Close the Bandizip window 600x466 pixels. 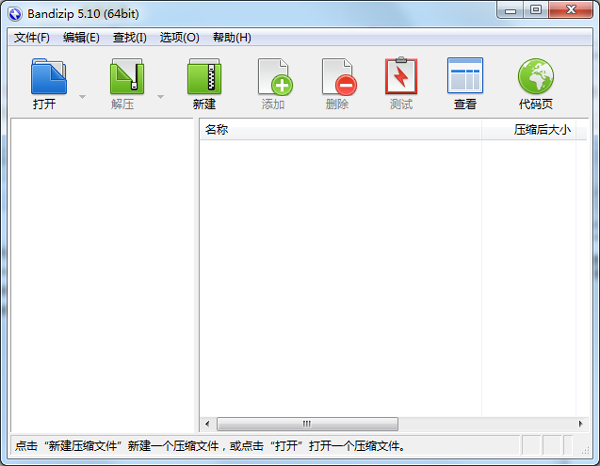pos(571,10)
